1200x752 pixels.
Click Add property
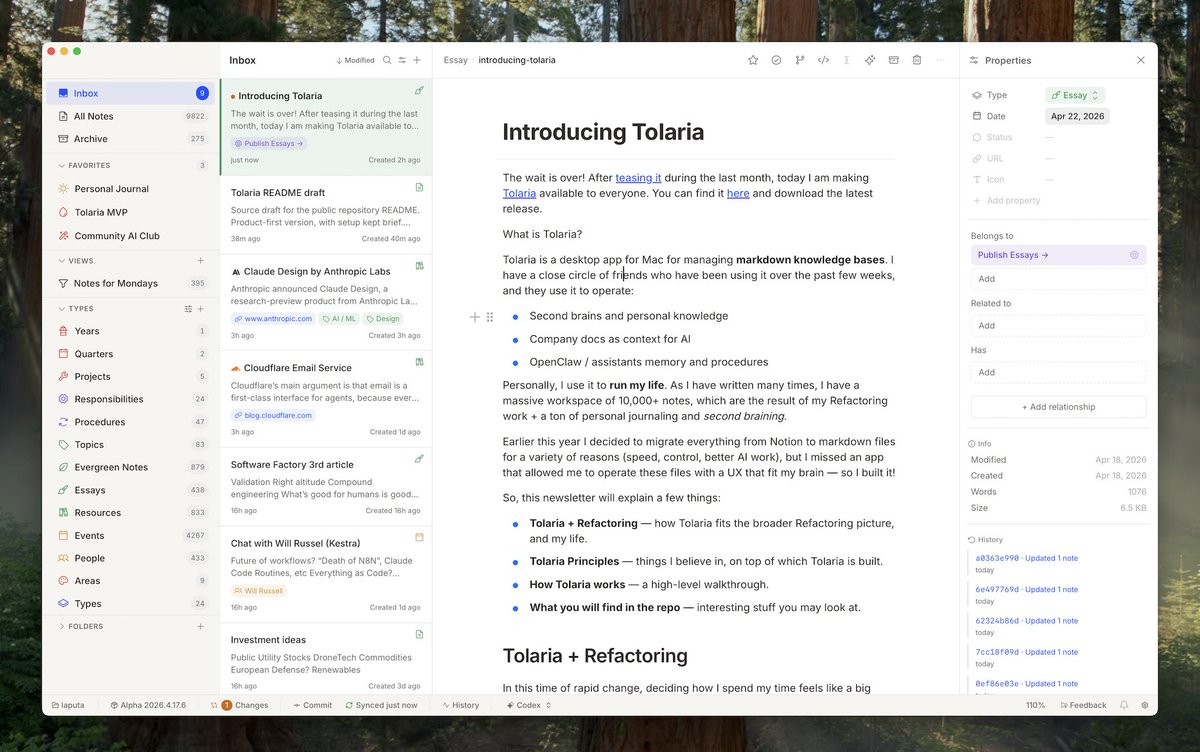click(x=1005, y=200)
